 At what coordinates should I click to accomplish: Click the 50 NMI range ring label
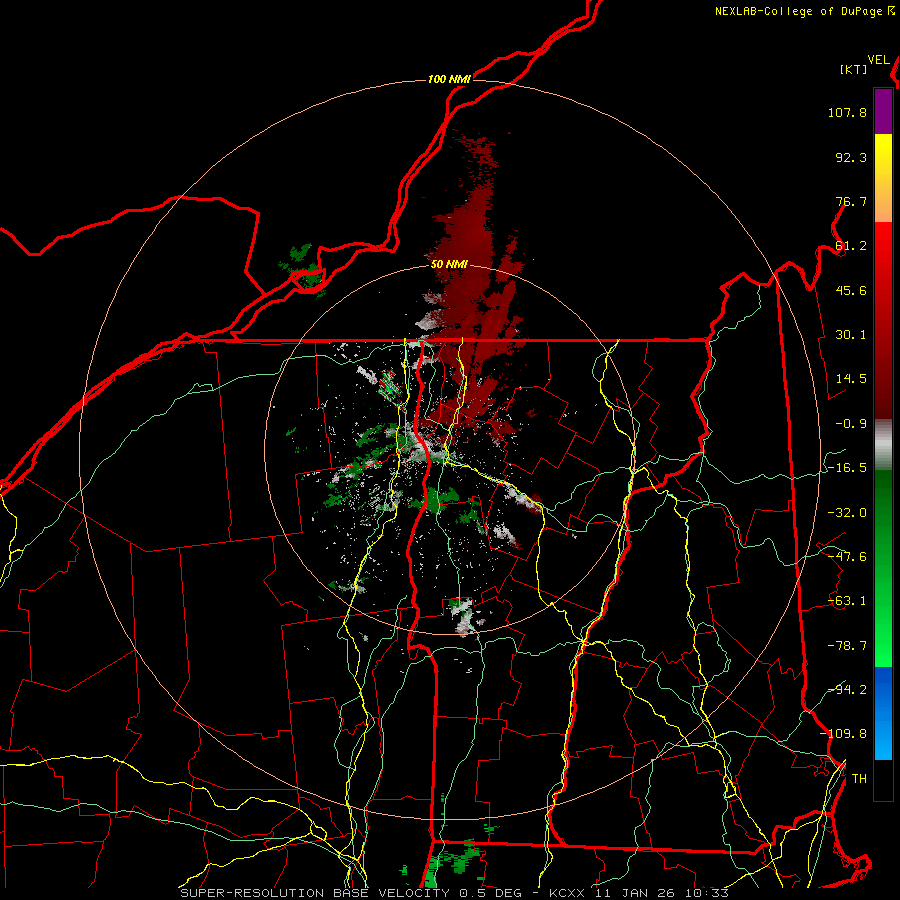tap(449, 265)
